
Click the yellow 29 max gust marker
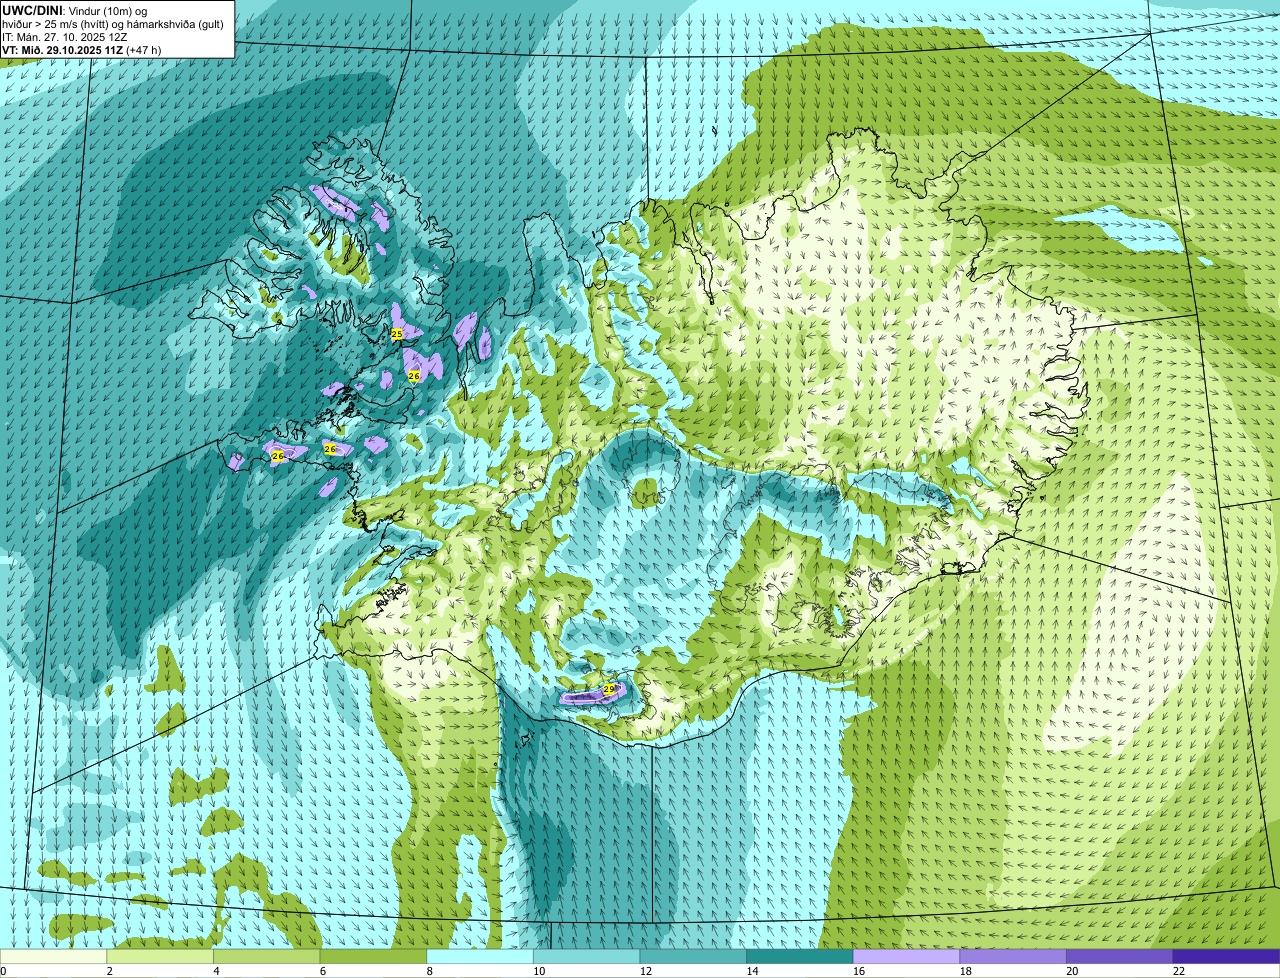click(x=609, y=690)
